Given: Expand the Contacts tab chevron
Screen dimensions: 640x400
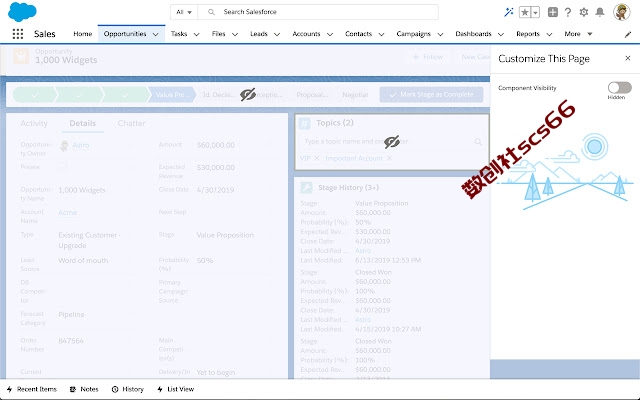Looking at the screenshot, I should (x=381, y=35).
